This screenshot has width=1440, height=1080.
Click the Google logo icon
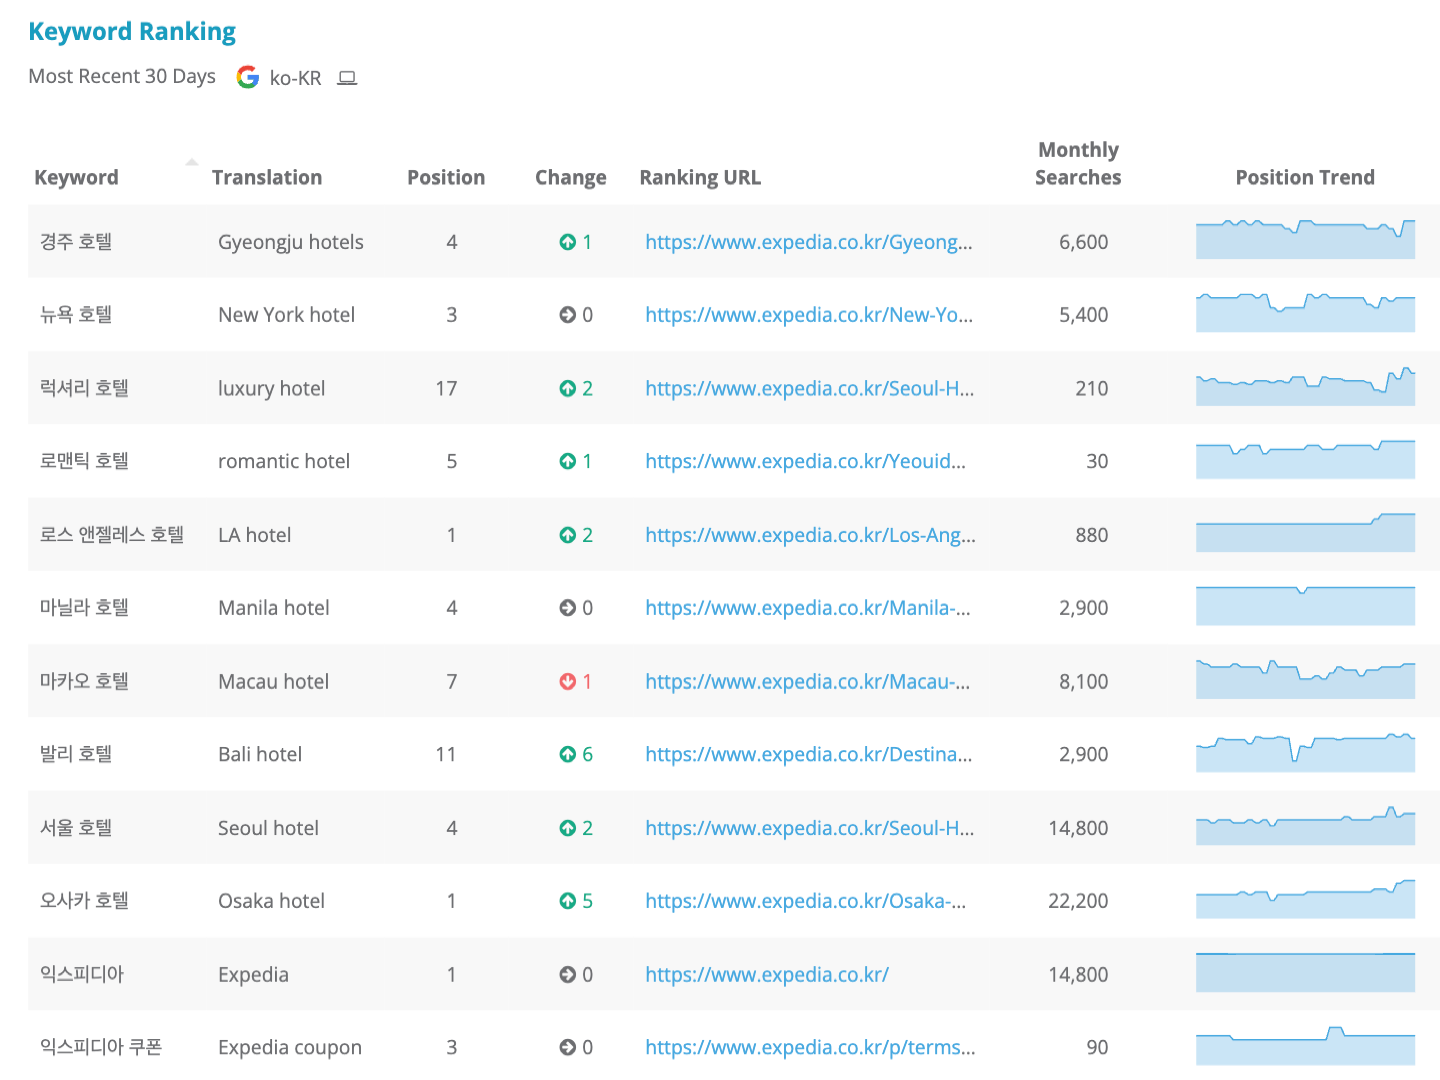point(247,77)
